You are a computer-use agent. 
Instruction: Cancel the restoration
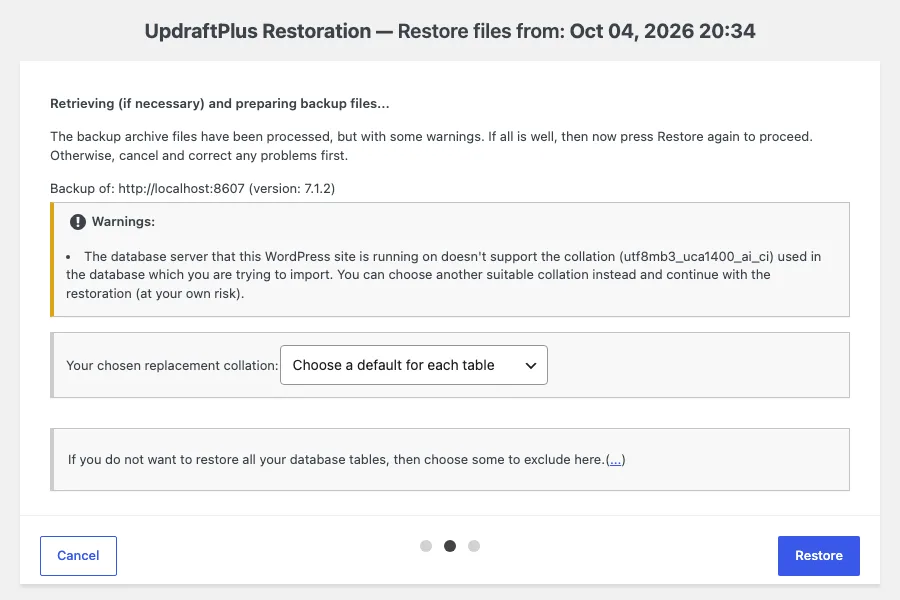coord(78,555)
